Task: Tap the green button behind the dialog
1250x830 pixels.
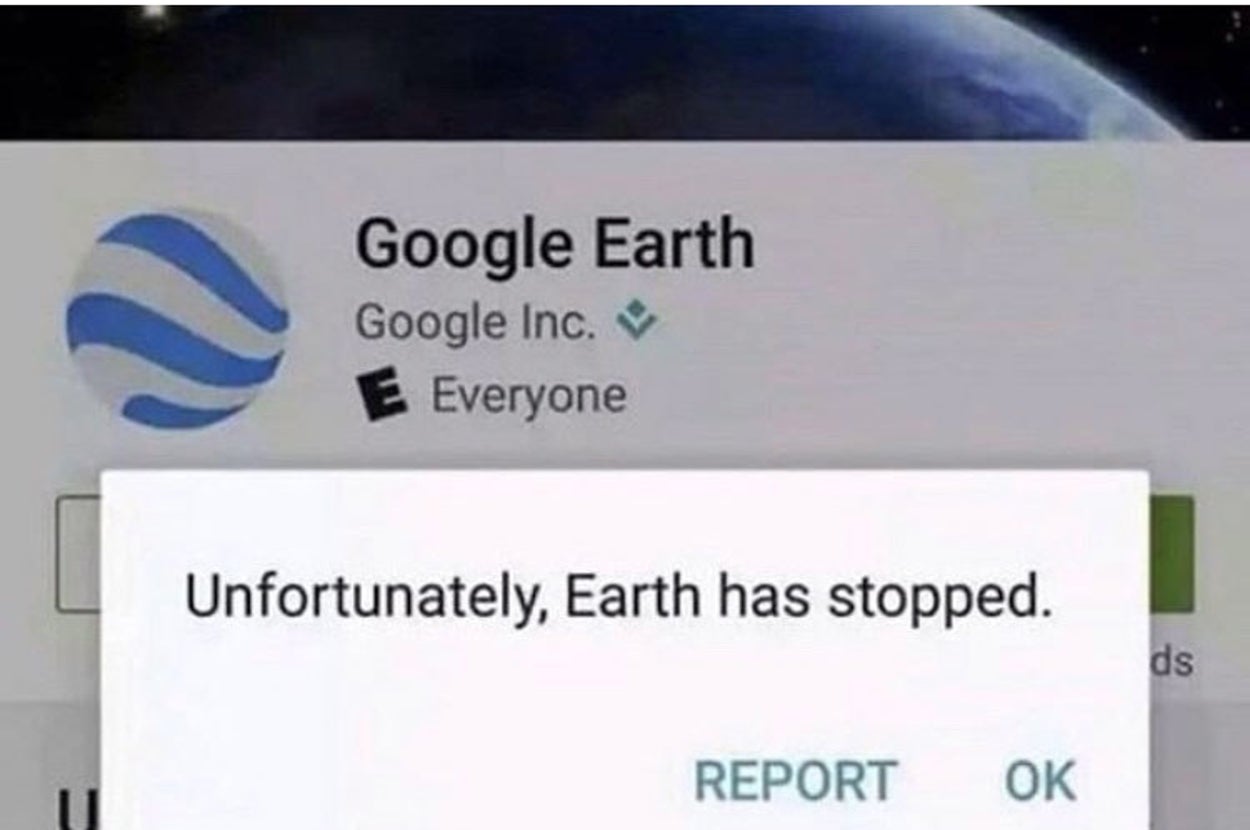Action: [x=1171, y=555]
